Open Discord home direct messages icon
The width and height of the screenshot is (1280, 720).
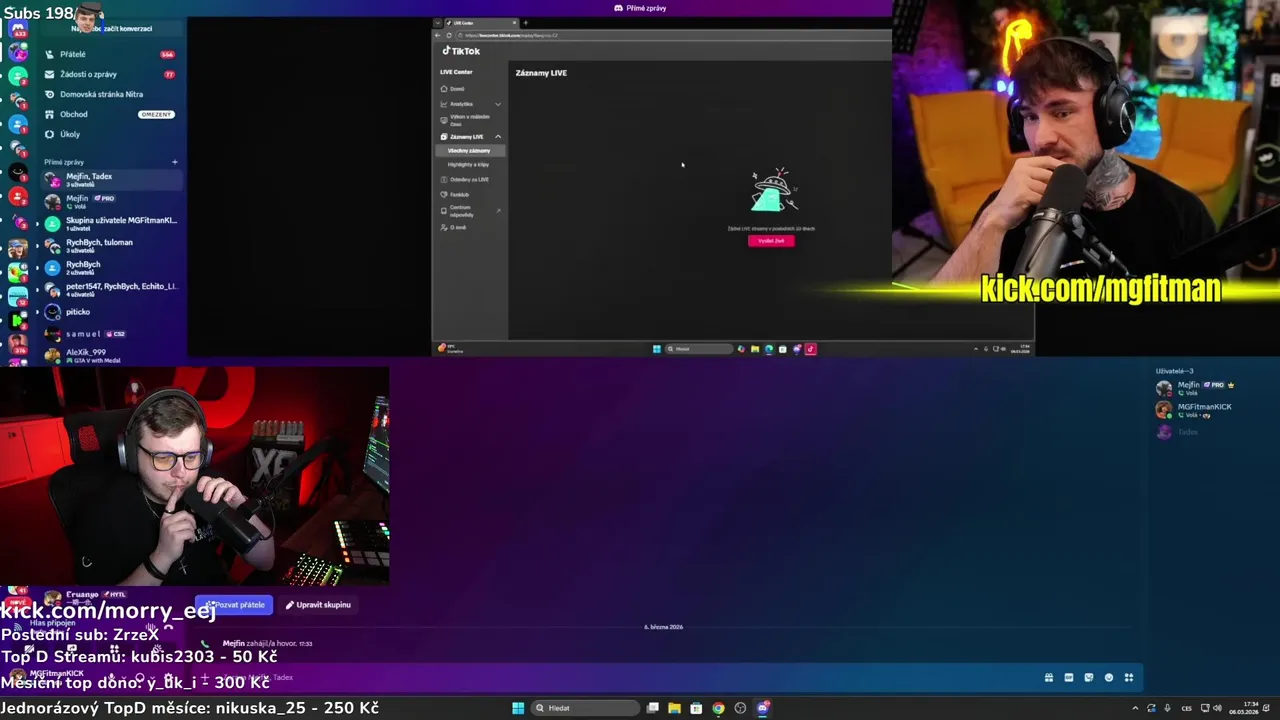pos(17,28)
